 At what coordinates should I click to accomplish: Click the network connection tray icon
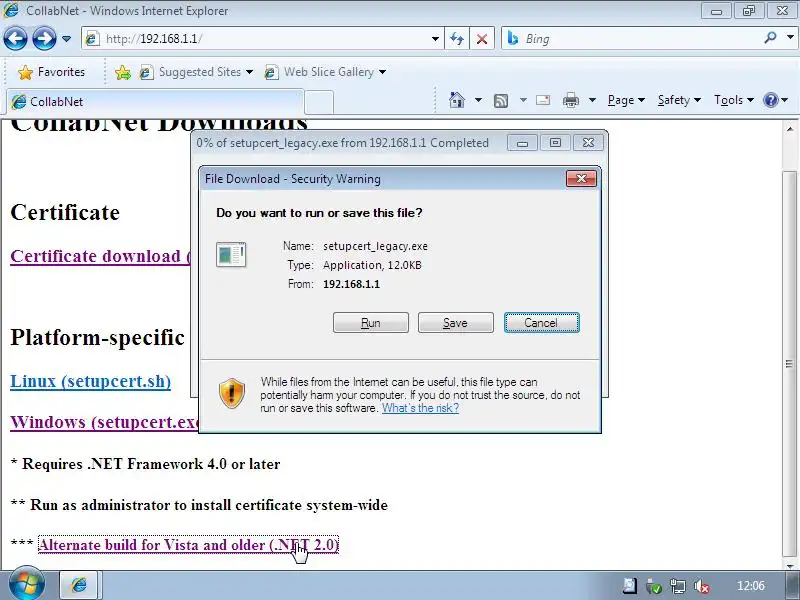click(x=678, y=586)
